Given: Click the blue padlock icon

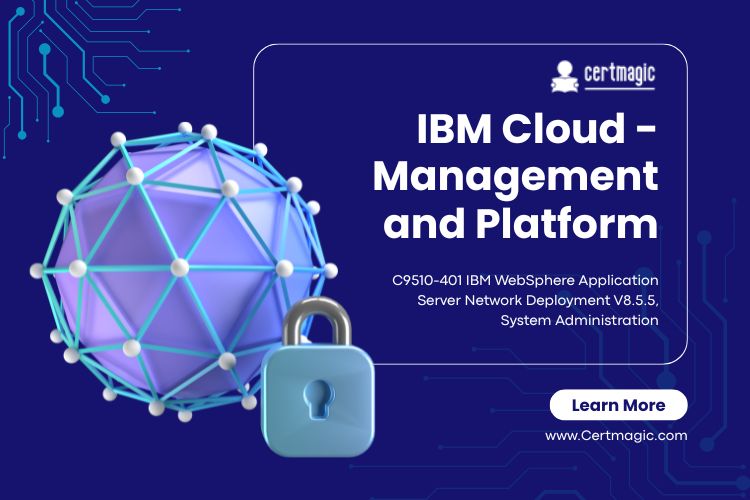Looking at the screenshot, I should pyautogui.click(x=318, y=377).
